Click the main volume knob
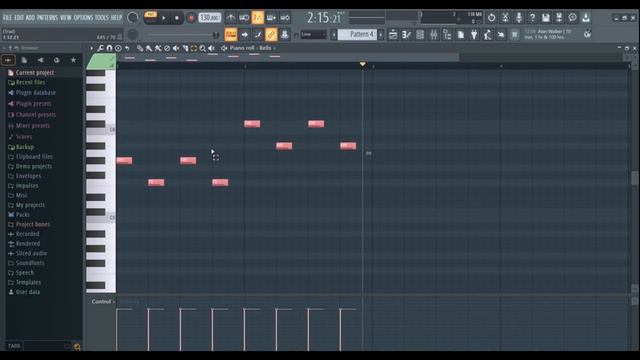This screenshot has height=360, width=640. point(132,18)
